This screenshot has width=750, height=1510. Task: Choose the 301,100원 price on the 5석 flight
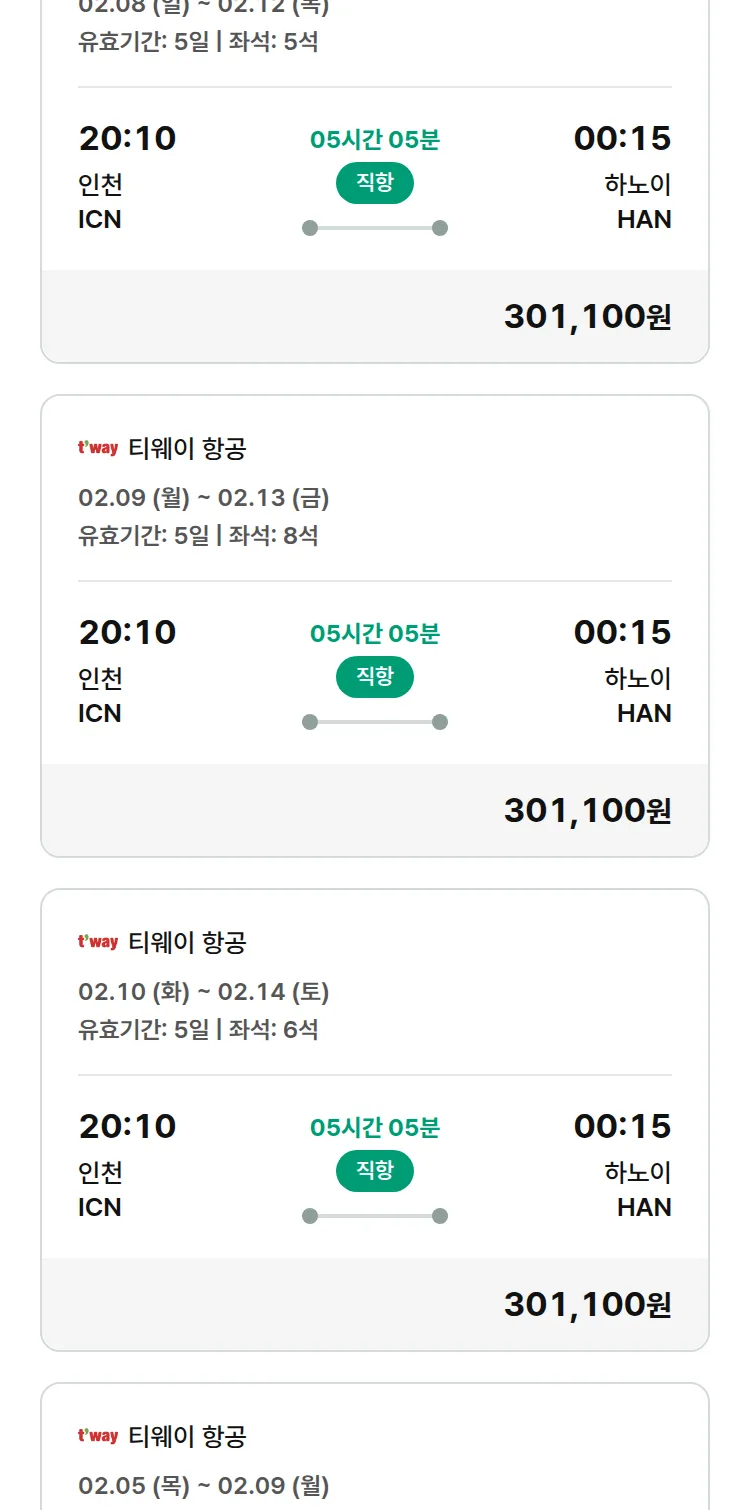click(x=587, y=316)
